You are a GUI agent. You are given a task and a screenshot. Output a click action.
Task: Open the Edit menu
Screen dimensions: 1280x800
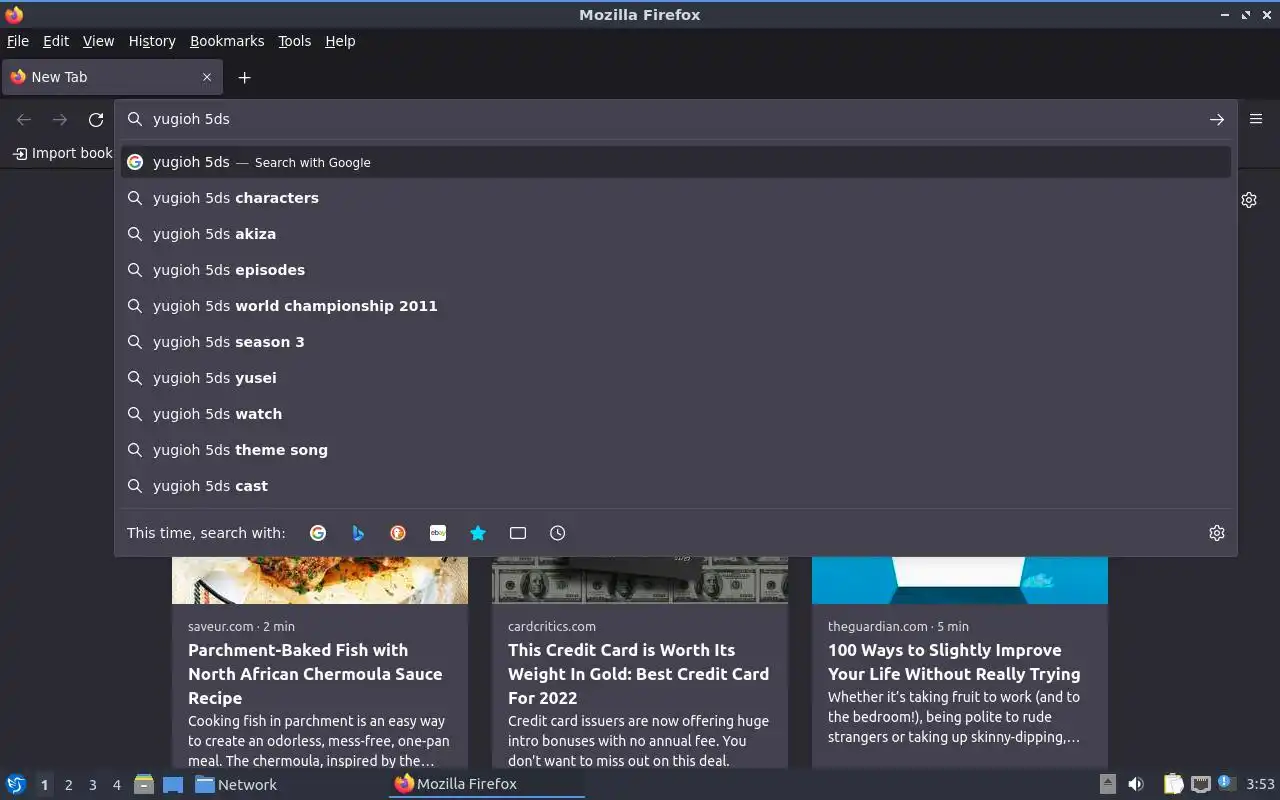(x=56, y=41)
